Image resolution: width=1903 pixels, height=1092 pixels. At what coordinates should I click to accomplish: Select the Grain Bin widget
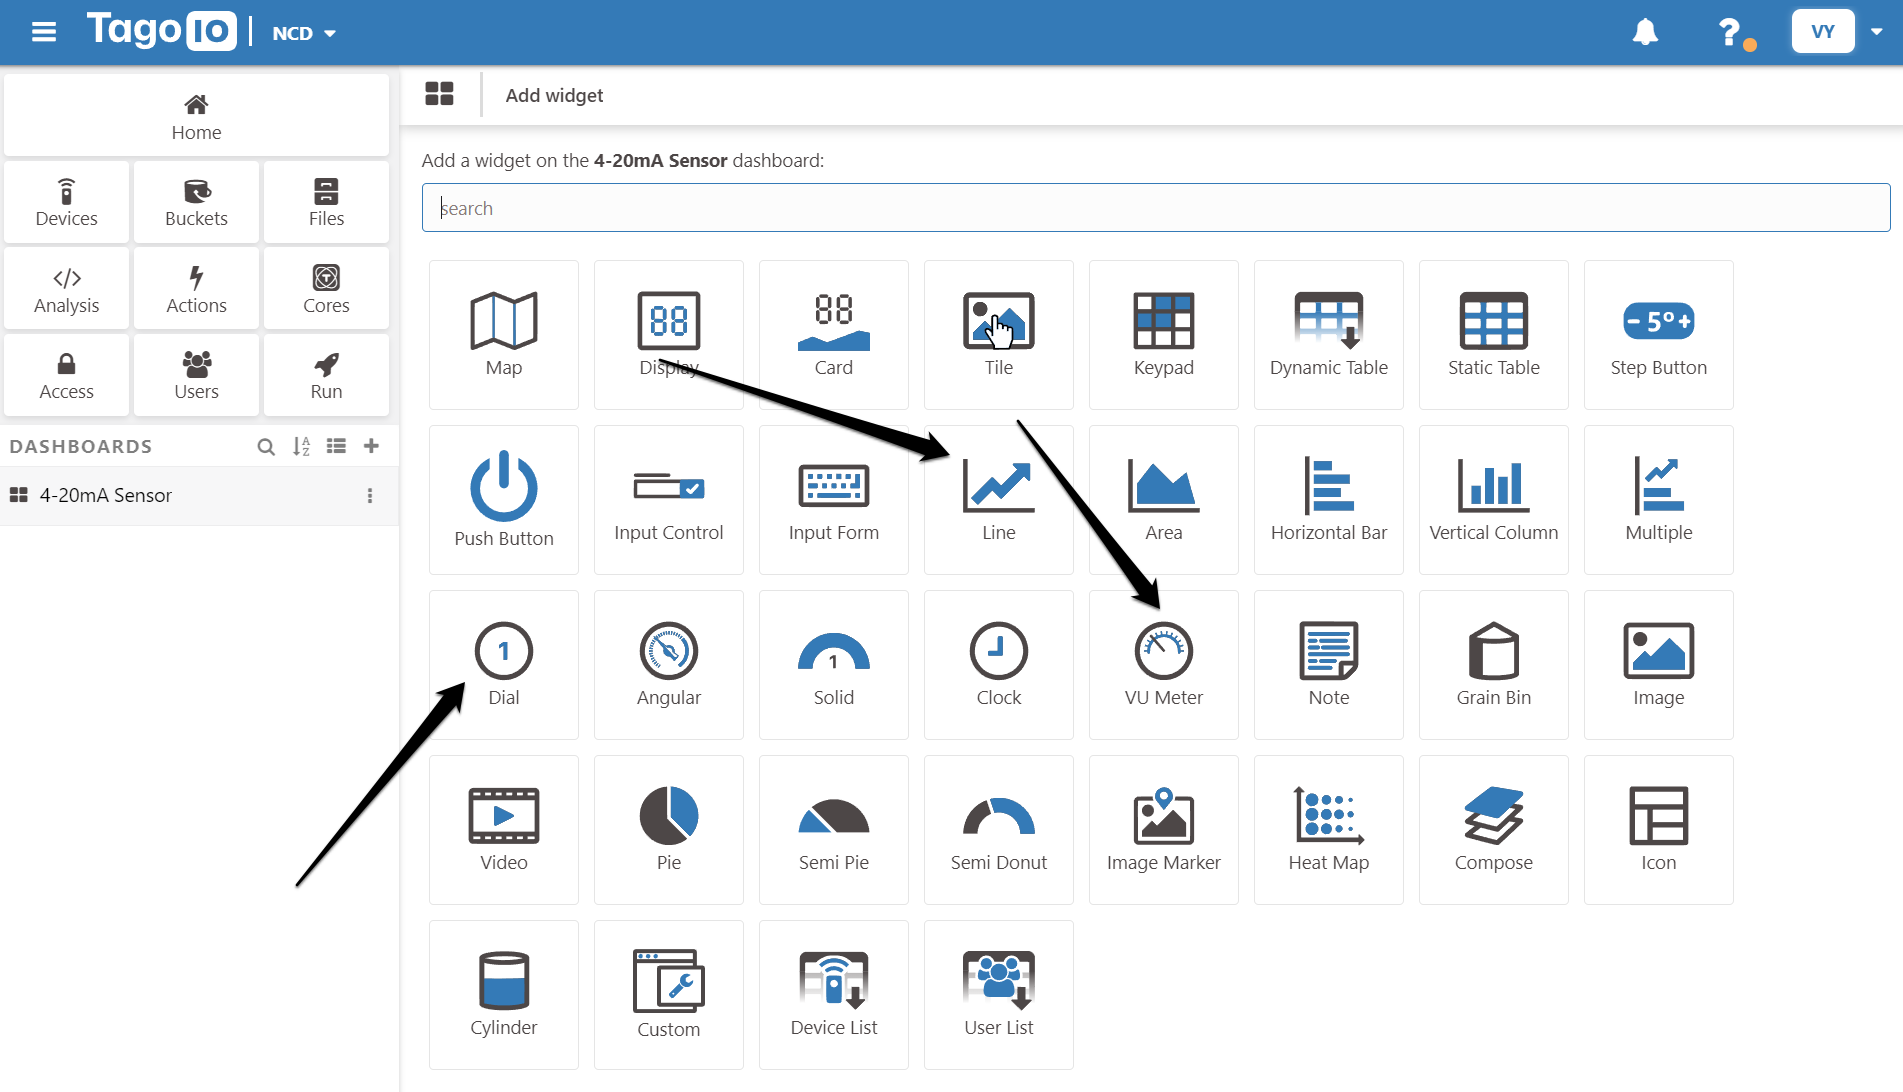(1493, 664)
